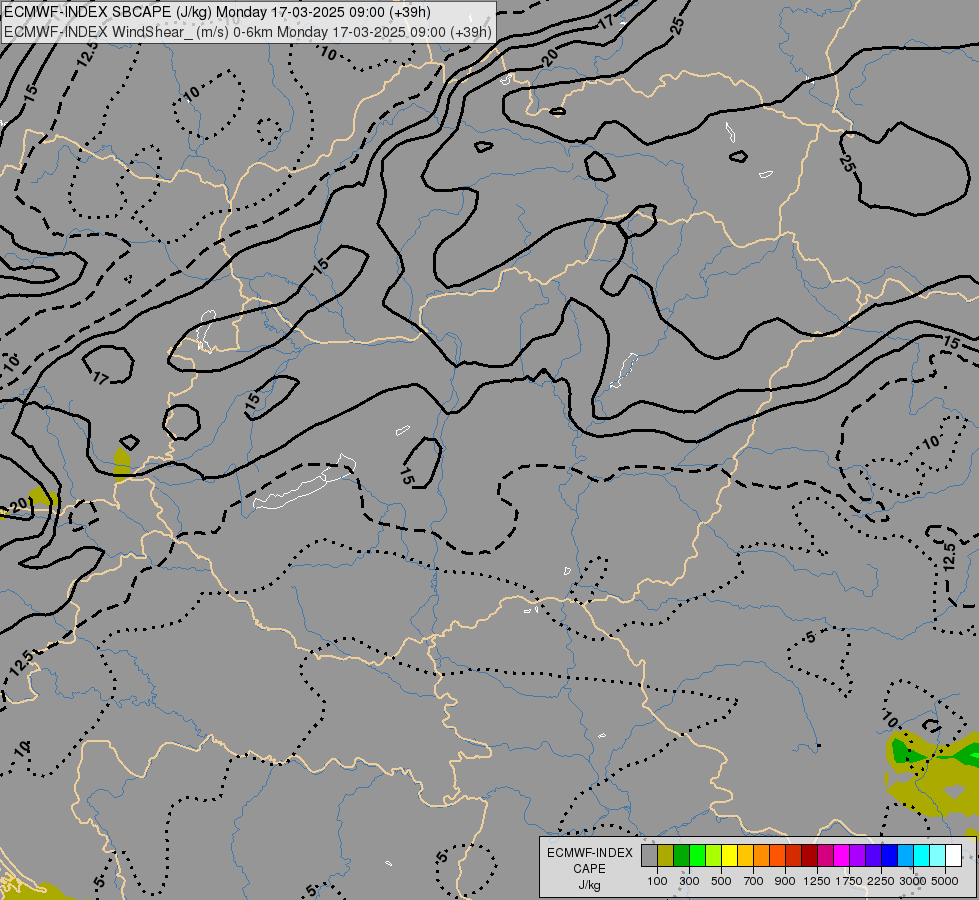Click the legend value 900
Screen dimensions: 979x900
point(785,881)
